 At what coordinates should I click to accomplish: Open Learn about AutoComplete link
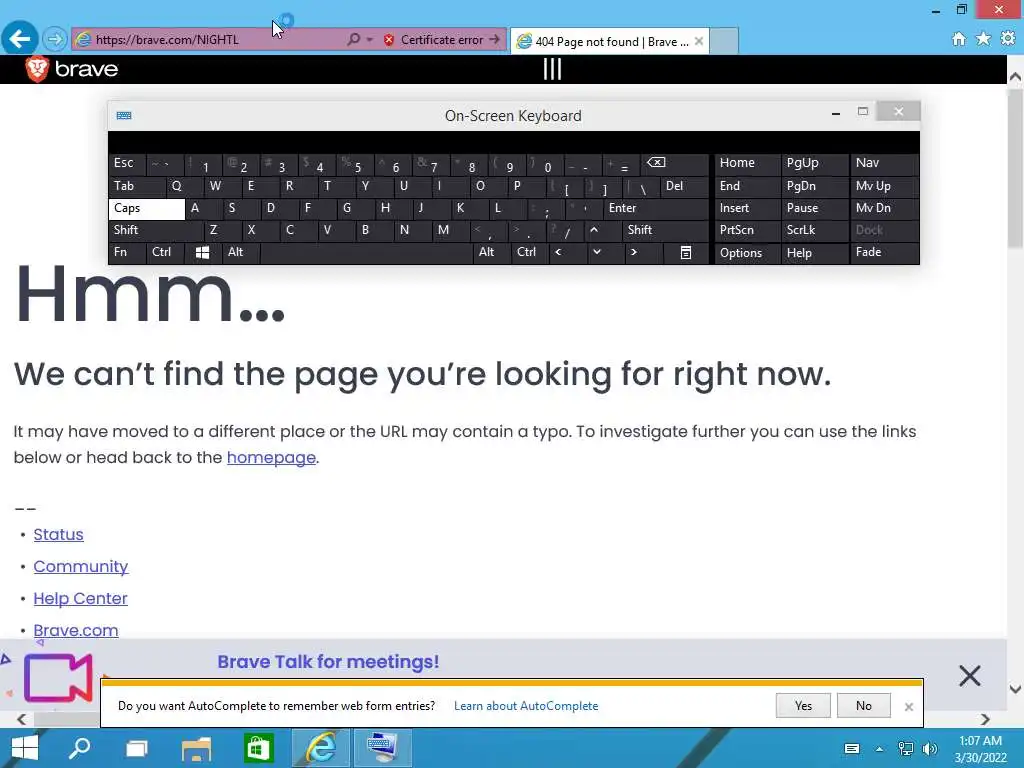(526, 706)
